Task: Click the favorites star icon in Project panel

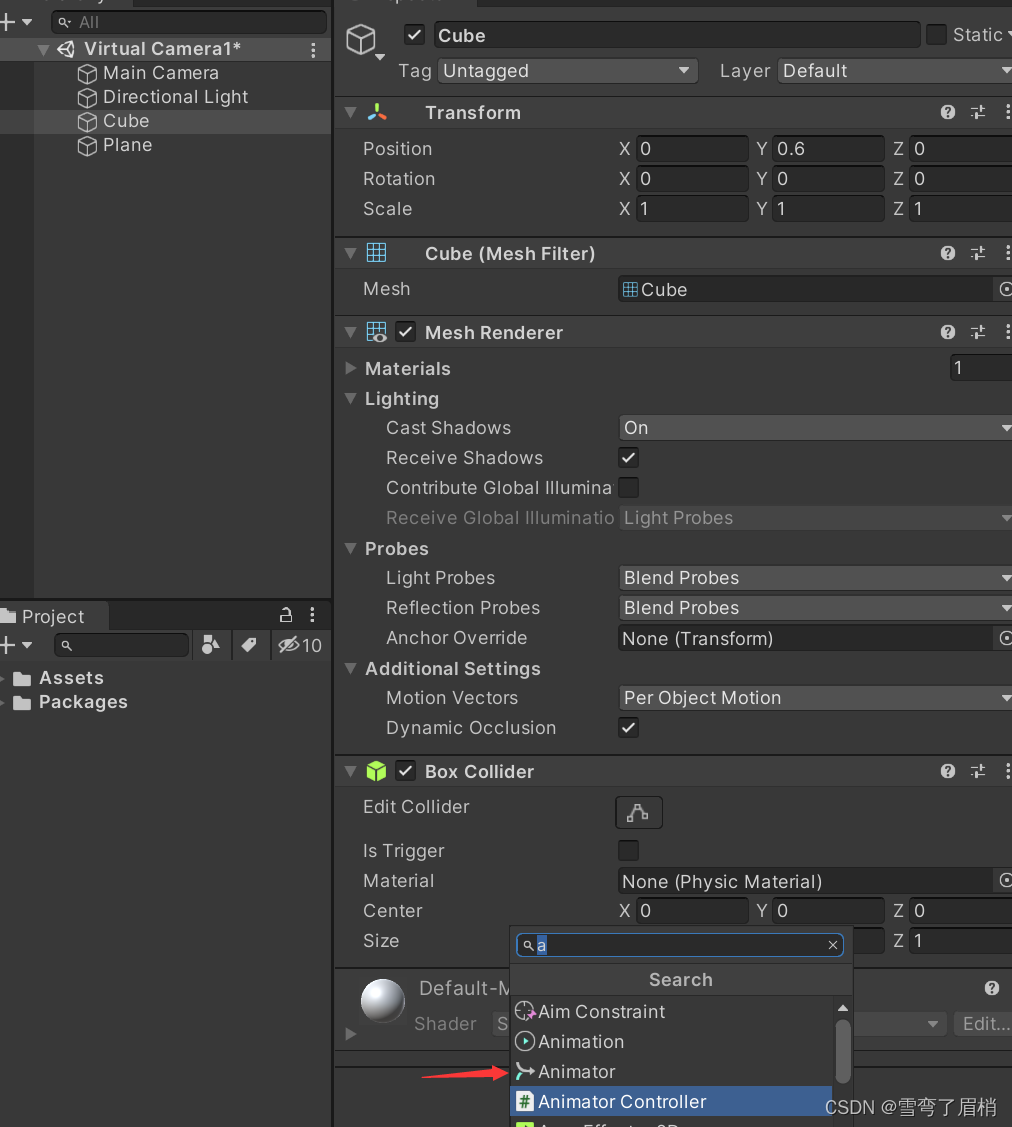Action: tap(211, 645)
